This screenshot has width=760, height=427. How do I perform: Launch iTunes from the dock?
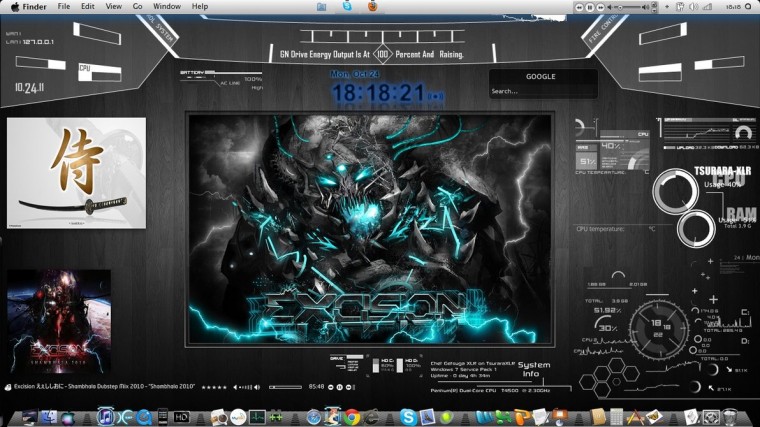point(106,417)
